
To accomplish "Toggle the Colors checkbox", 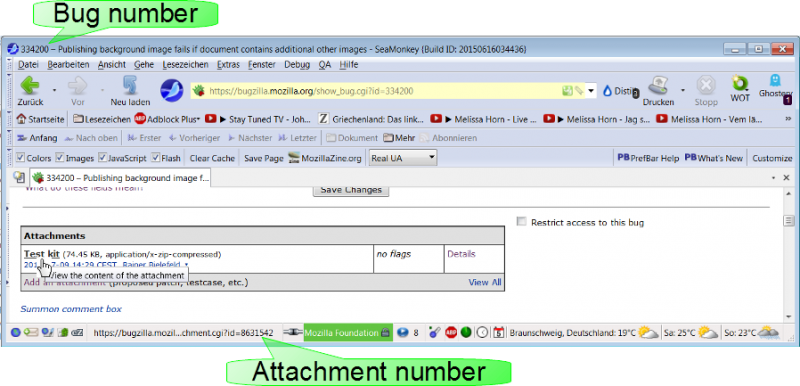I will pos(20,158).
